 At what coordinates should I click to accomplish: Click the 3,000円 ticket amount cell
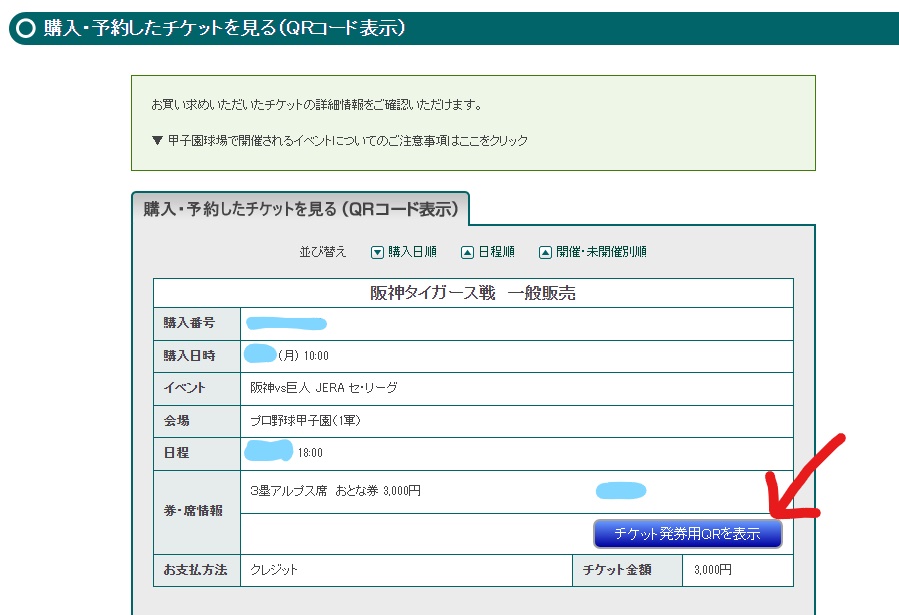(738, 570)
